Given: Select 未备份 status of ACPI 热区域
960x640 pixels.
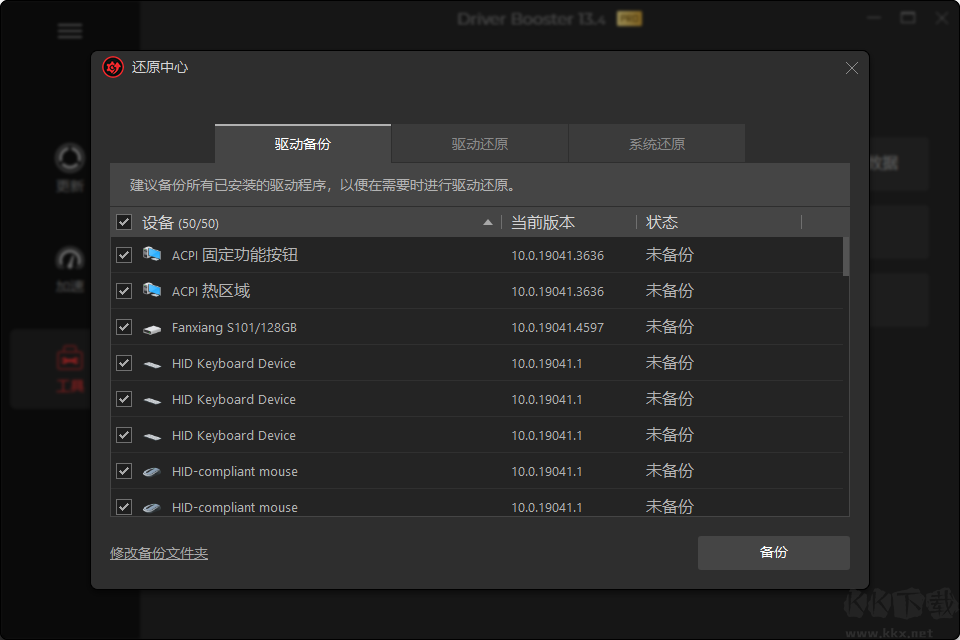Looking at the screenshot, I should point(669,290).
